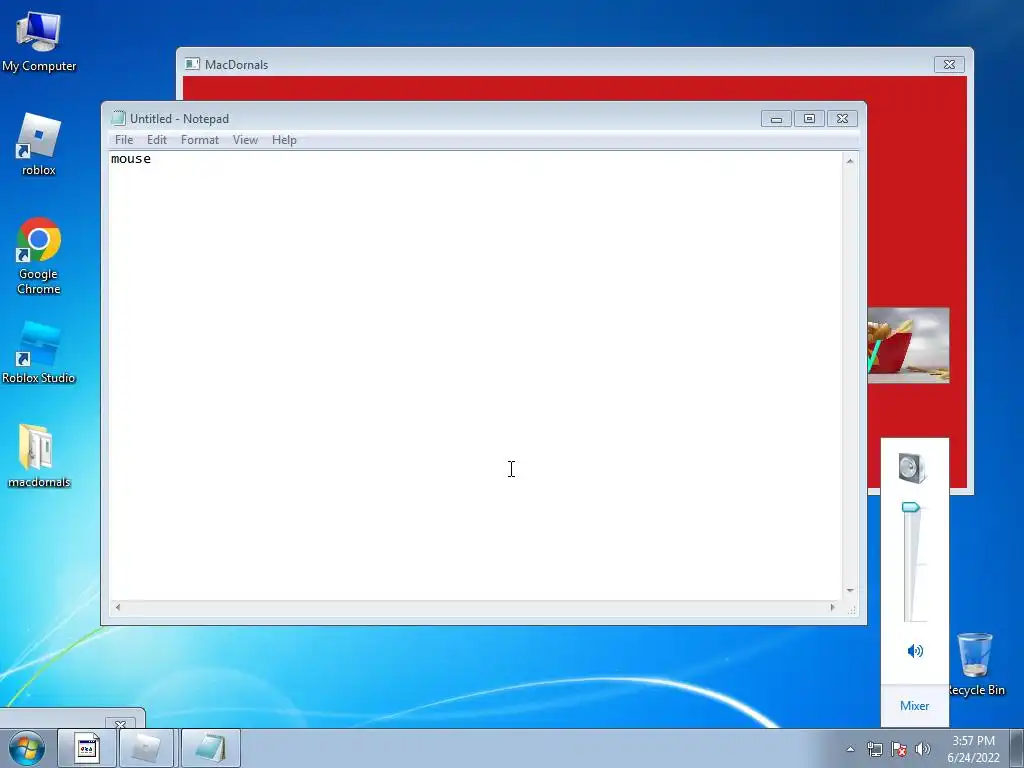Open the My Computer desktop icon
The height and width of the screenshot is (768, 1024).
(x=39, y=42)
